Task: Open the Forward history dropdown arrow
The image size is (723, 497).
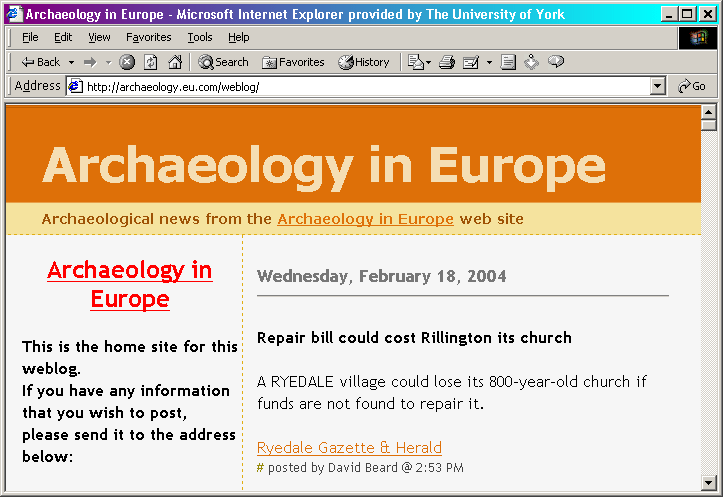Action: coord(108,62)
